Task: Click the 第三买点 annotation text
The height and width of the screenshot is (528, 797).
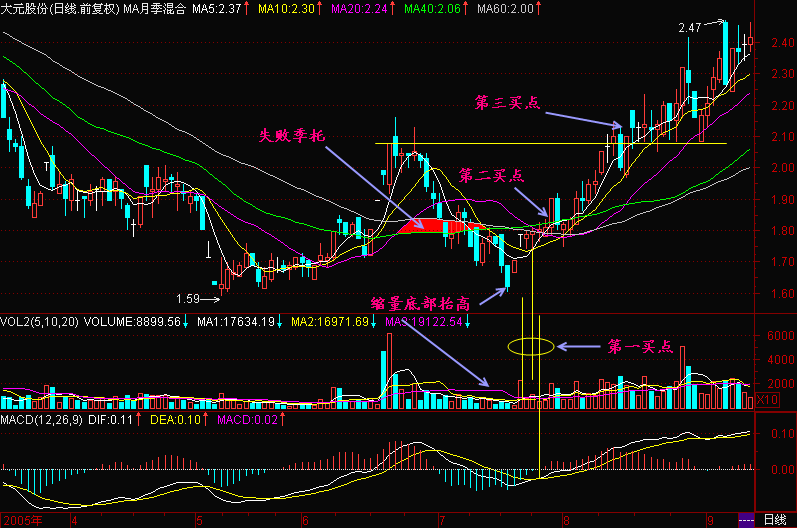Action: pyautogui.click(x=507, y=103)
